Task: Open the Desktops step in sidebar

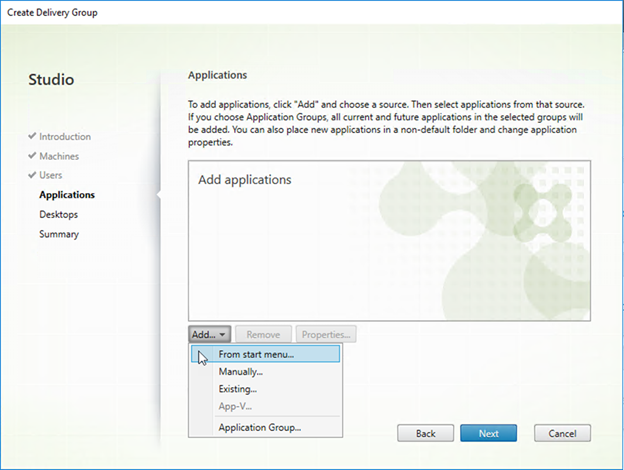Action: [x=58, y=215]
